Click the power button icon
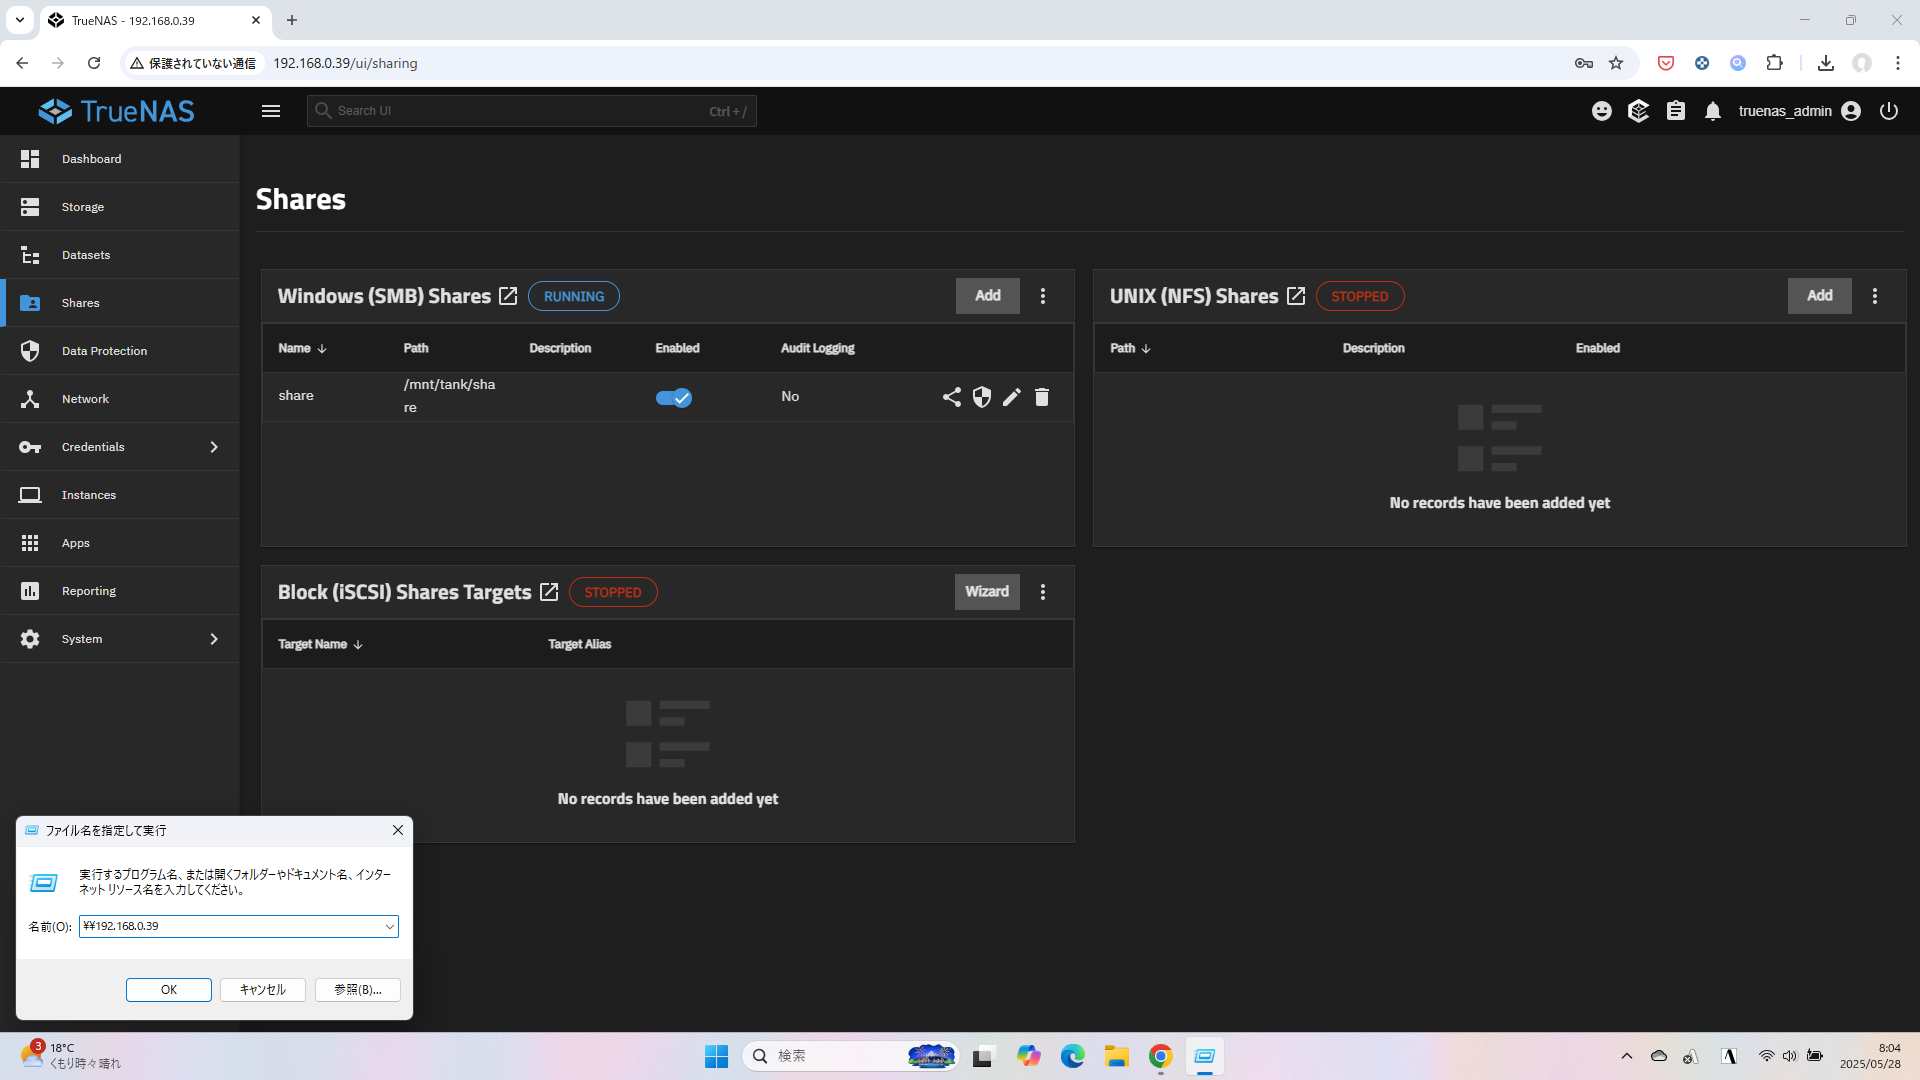The image size is (1920, 1080). point(1889,111)
